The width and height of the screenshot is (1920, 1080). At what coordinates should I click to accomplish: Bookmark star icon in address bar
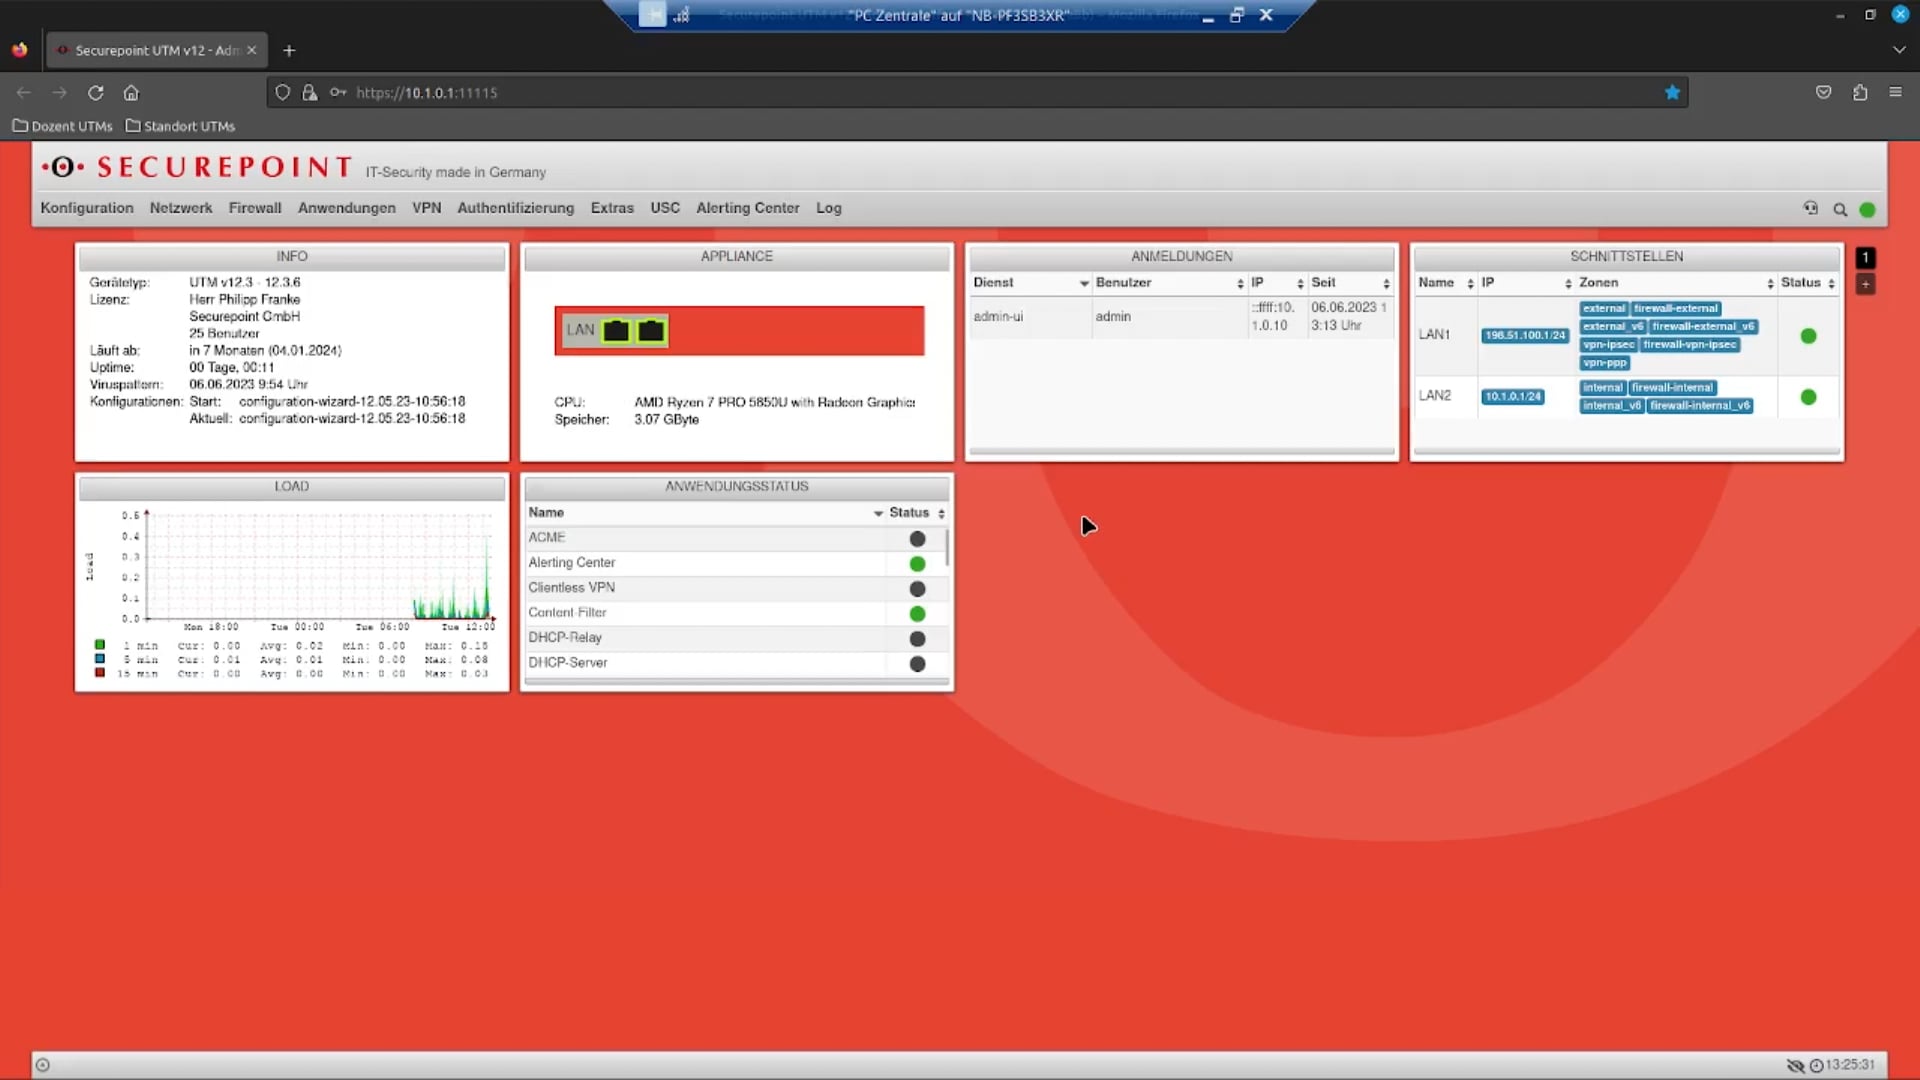click(1672, 92)
